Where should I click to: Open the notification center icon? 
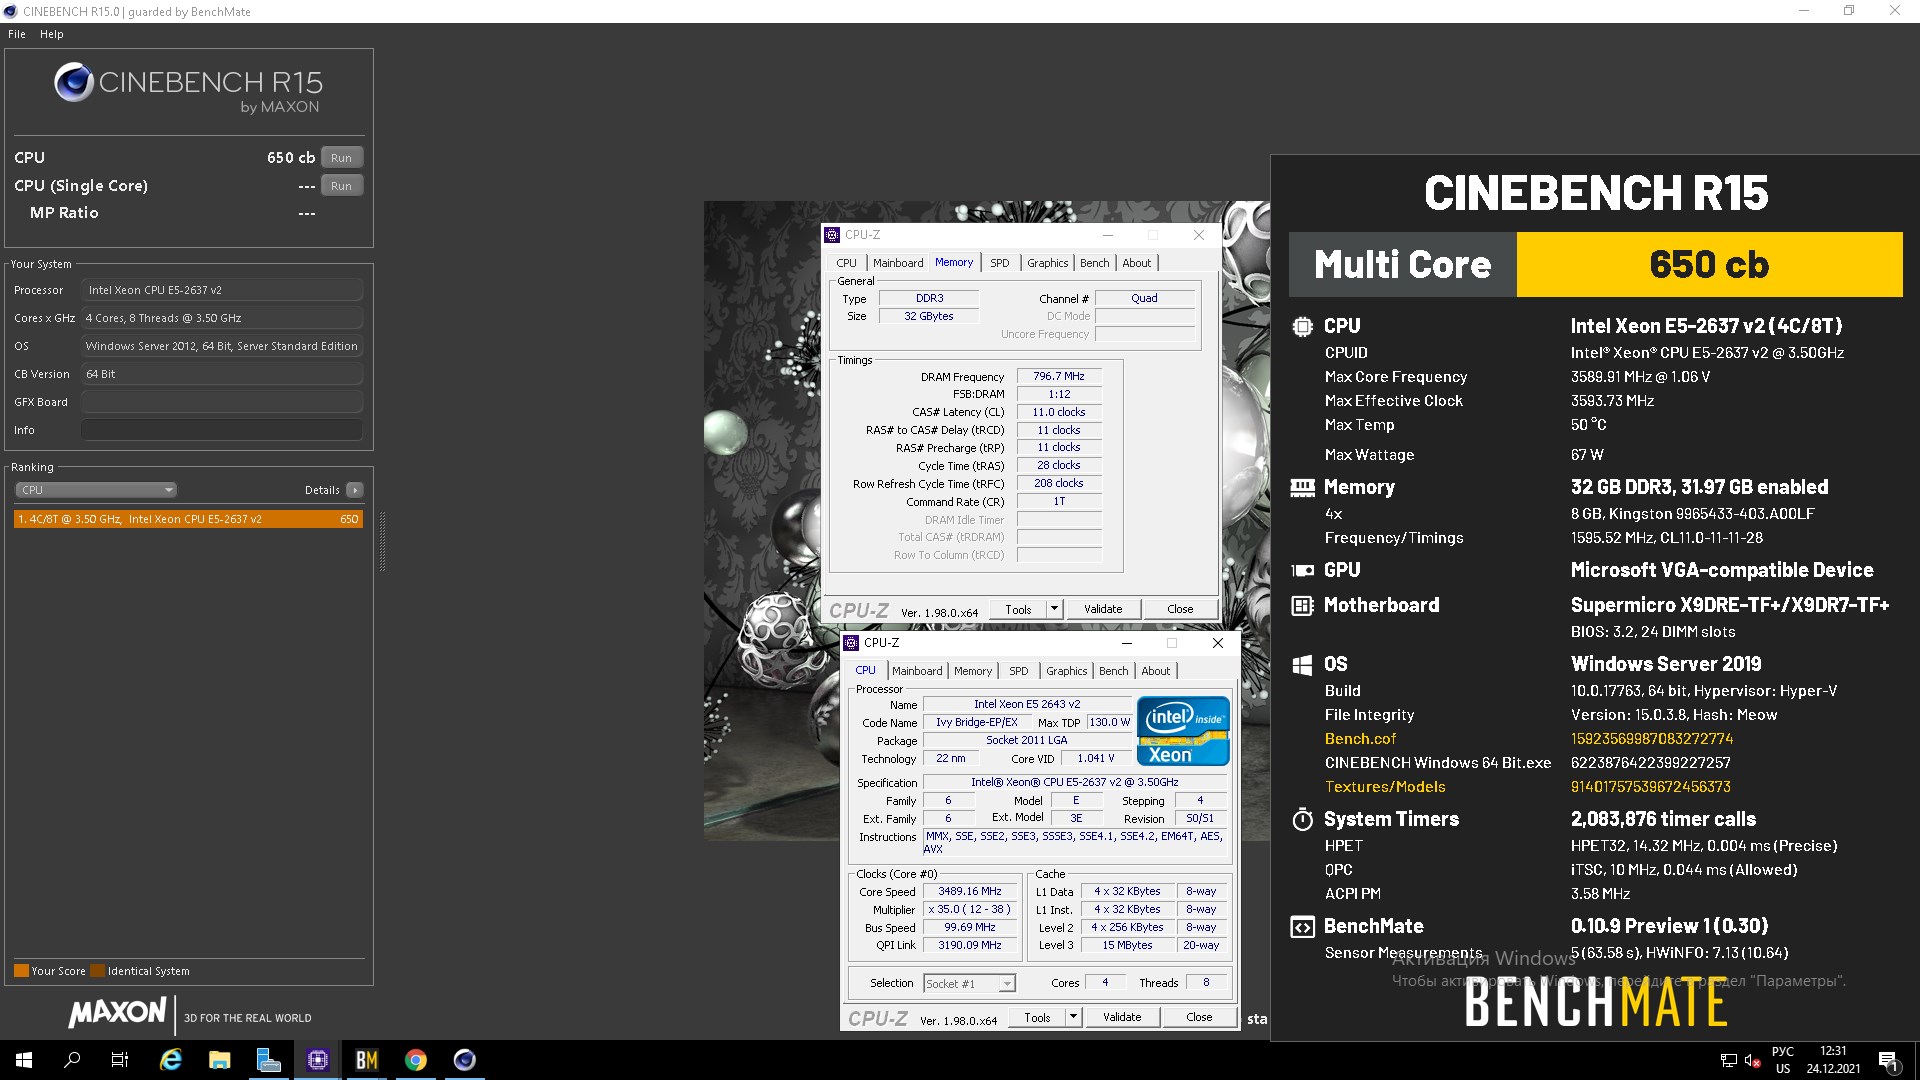coord(1888,1060)
